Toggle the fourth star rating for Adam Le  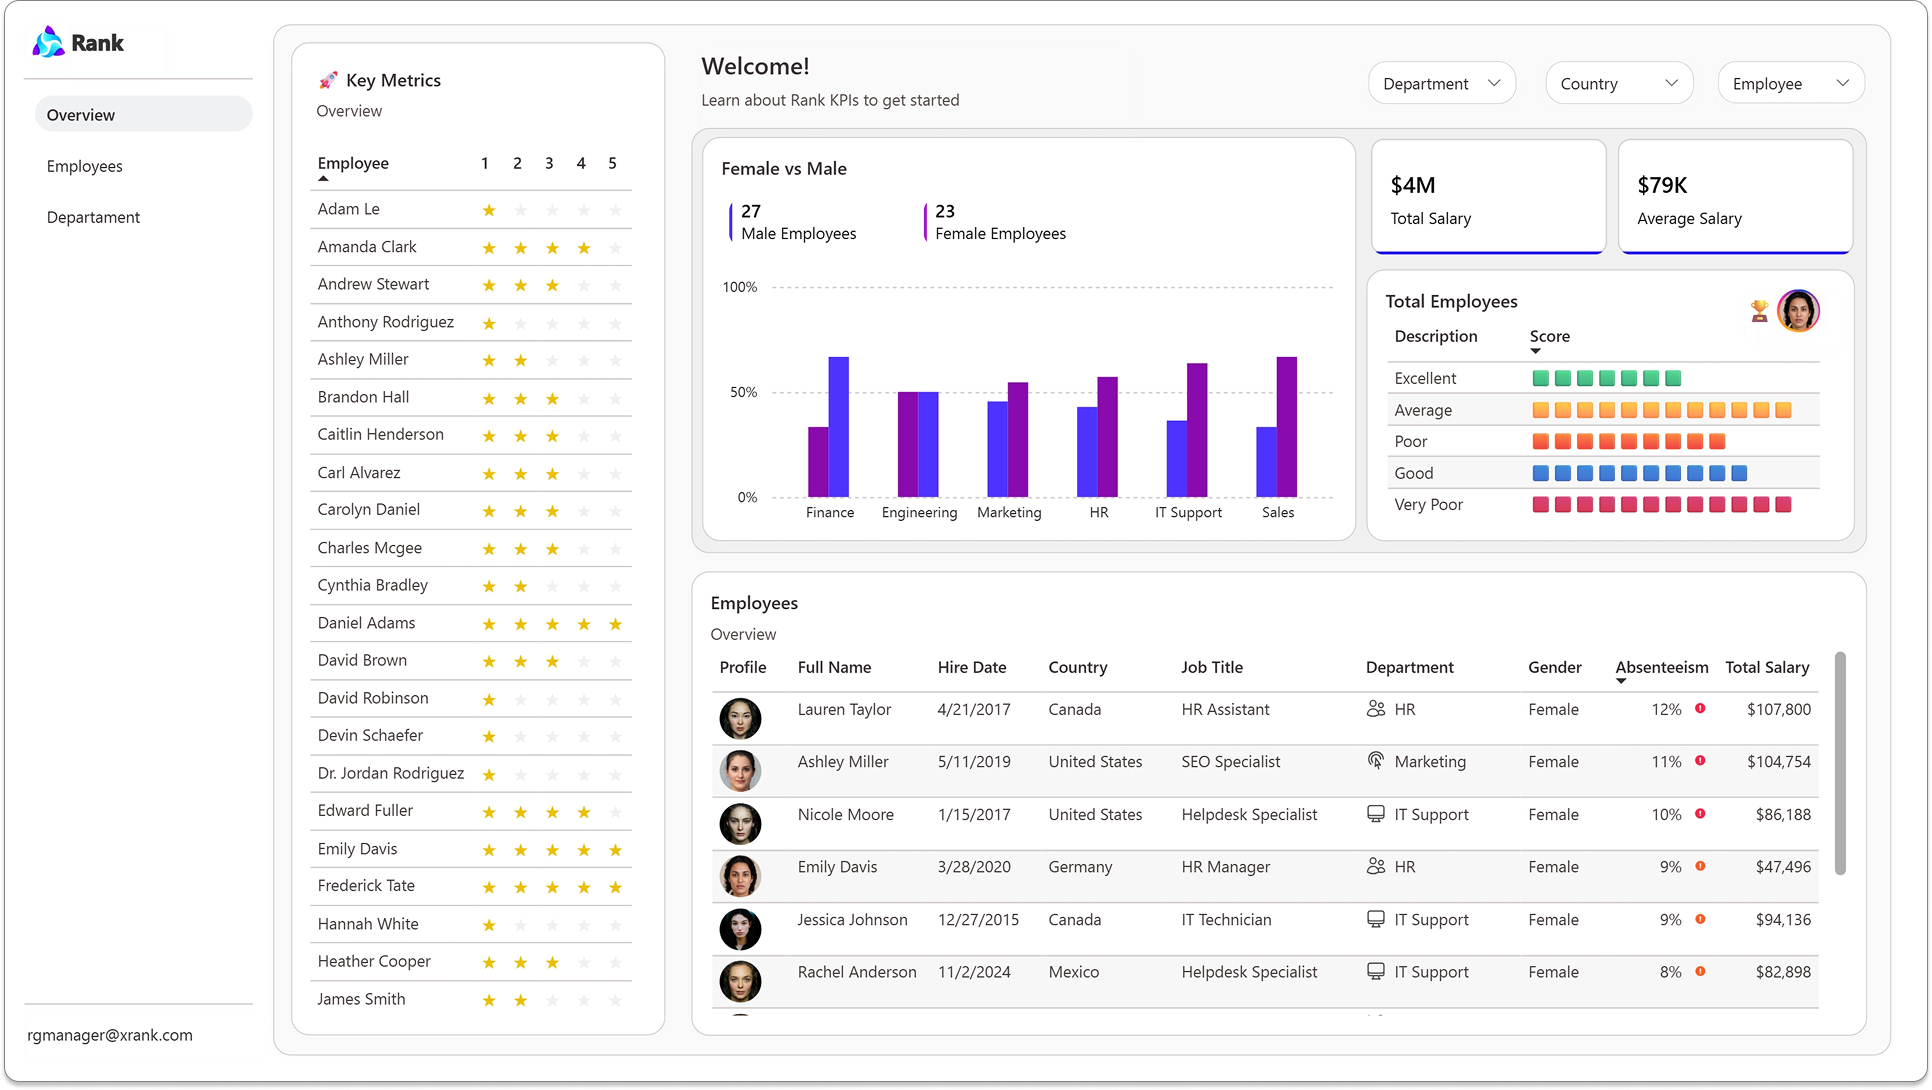tap(583, 210)
